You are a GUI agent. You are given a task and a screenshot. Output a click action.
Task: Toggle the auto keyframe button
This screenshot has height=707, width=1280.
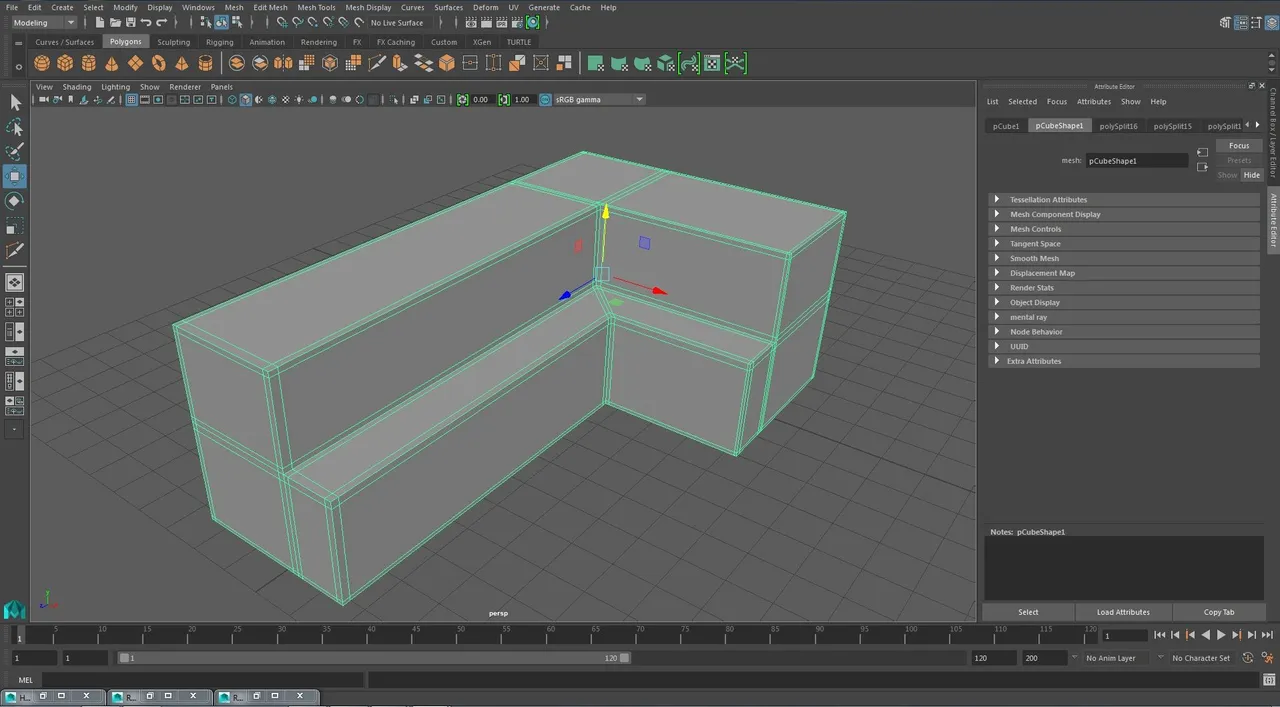pyautogui.click(x=1248, y=658)
